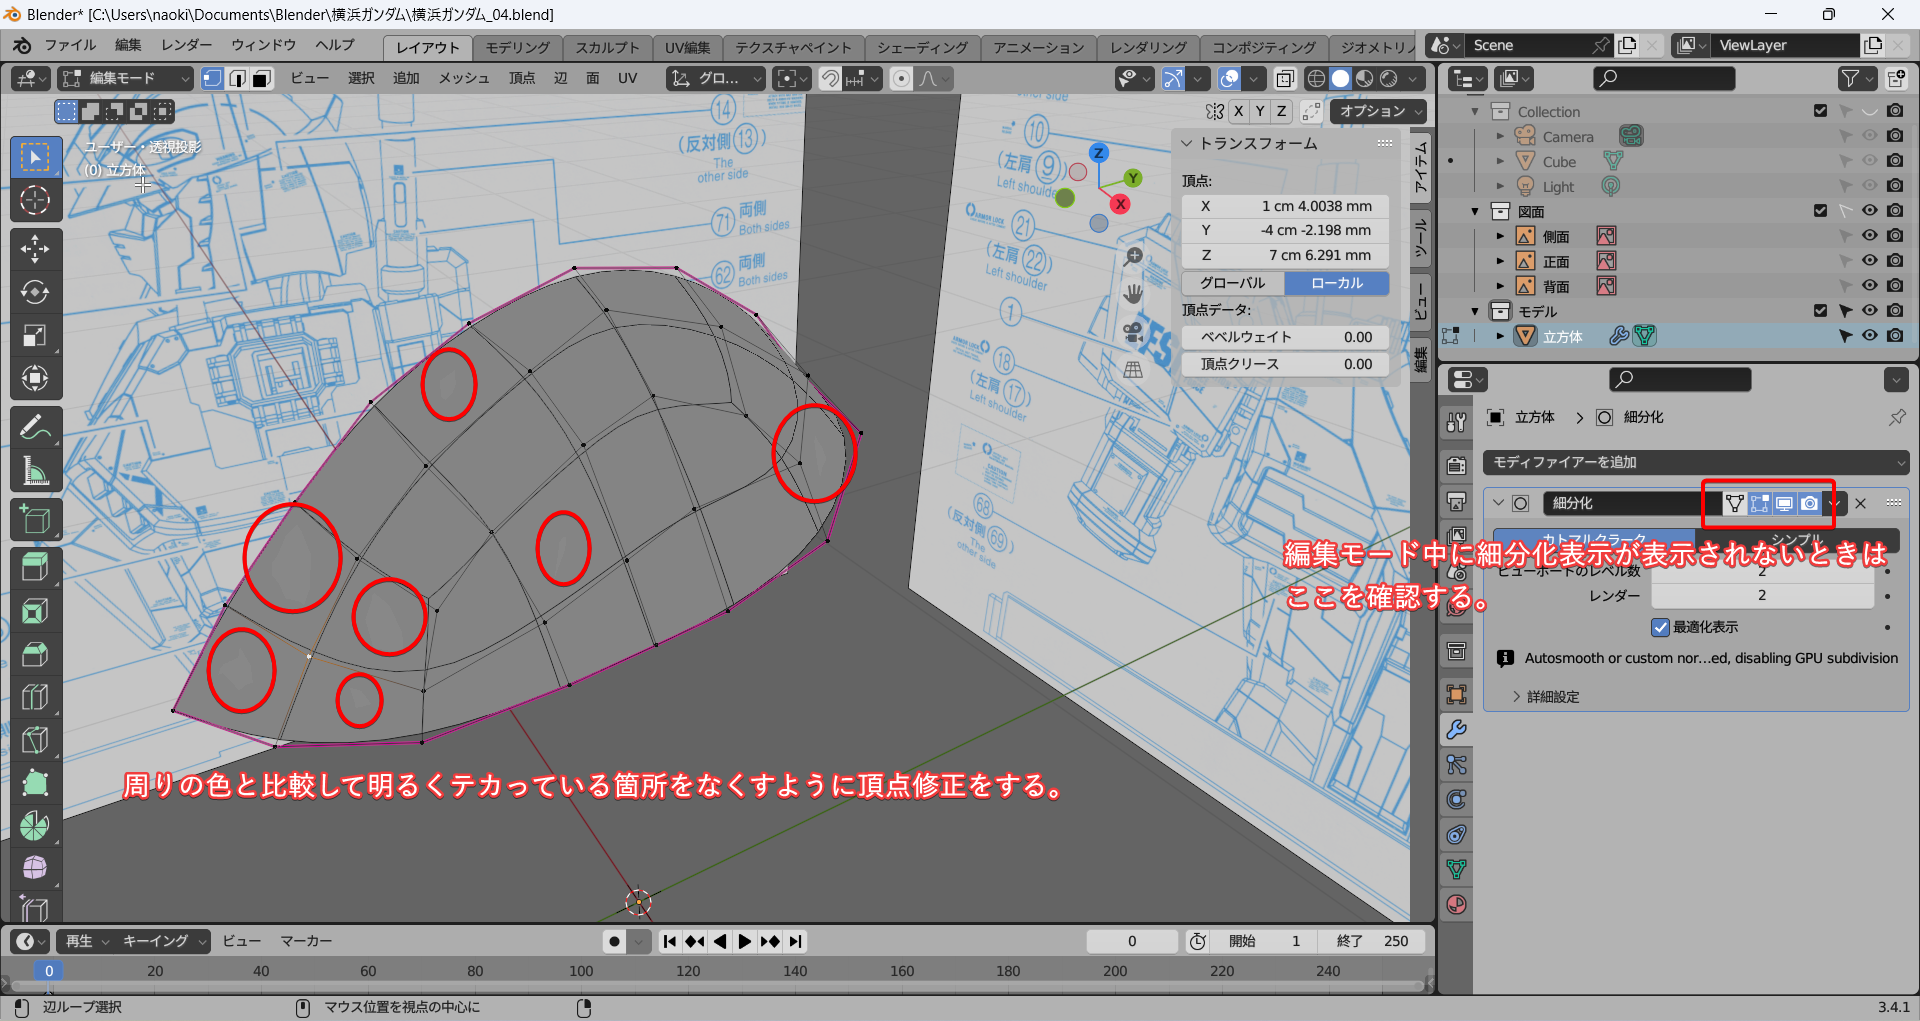The height and width of the screenshot is (1021, 1920).
Task: Open the 編集モード mode dropdown
Action: [125, 79]
